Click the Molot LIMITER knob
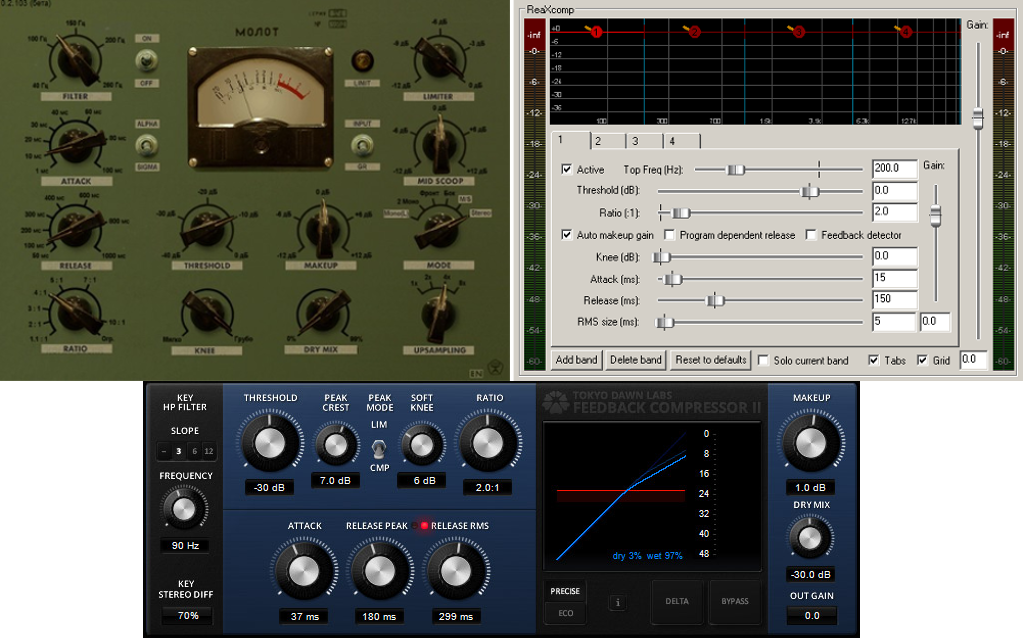 pos(439,60)
